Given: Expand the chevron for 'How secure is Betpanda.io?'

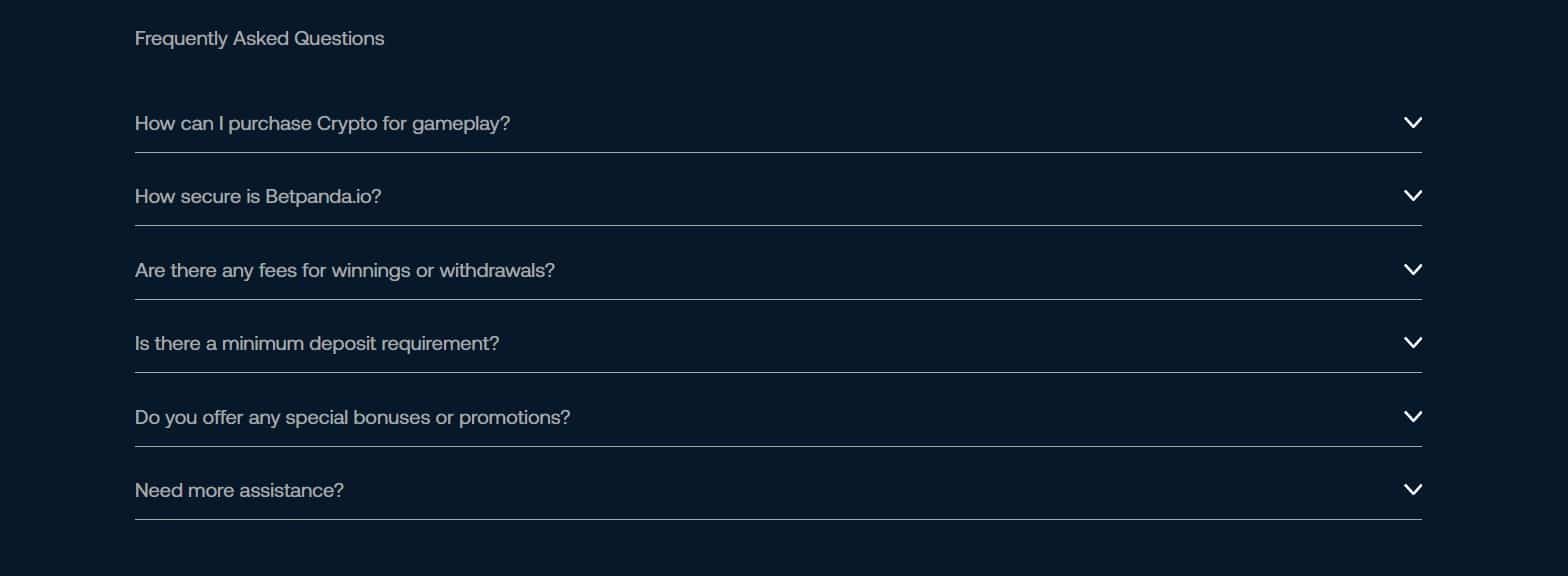Looking at the screenshot, I should (1412, 196).
